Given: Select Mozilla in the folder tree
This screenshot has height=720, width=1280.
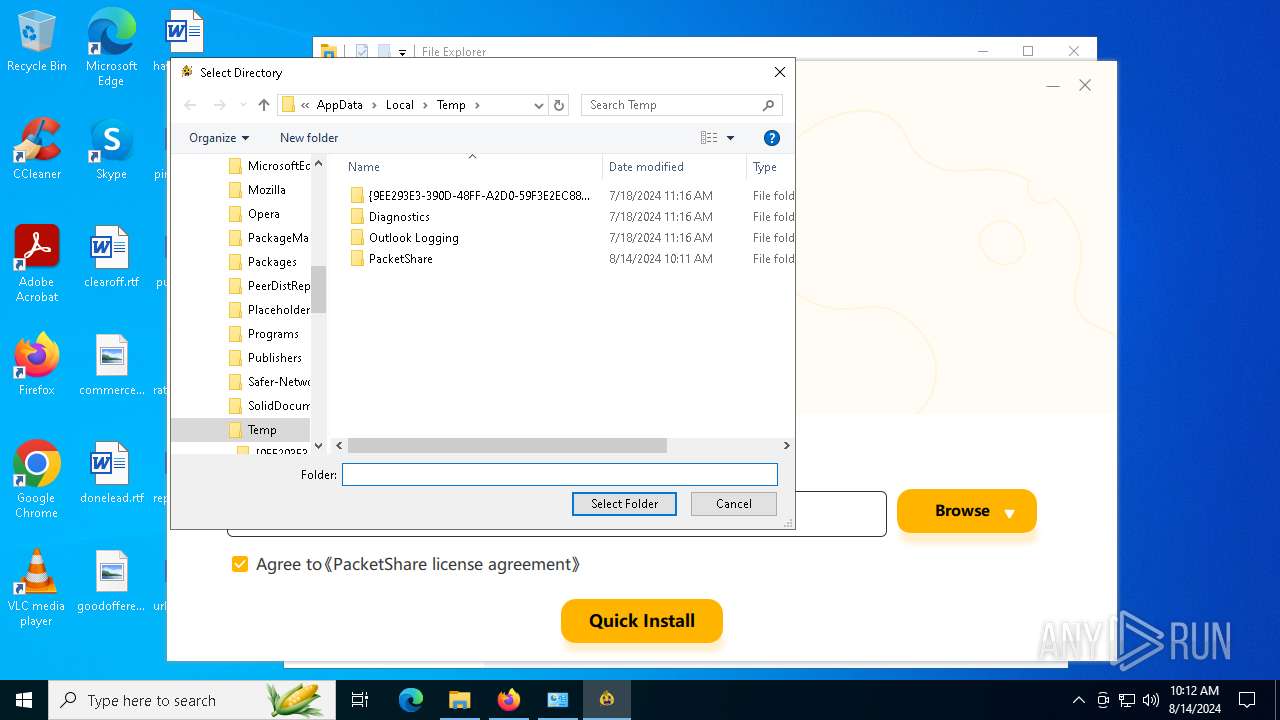Looking at the screenshot, I should [x=266, y=190].
